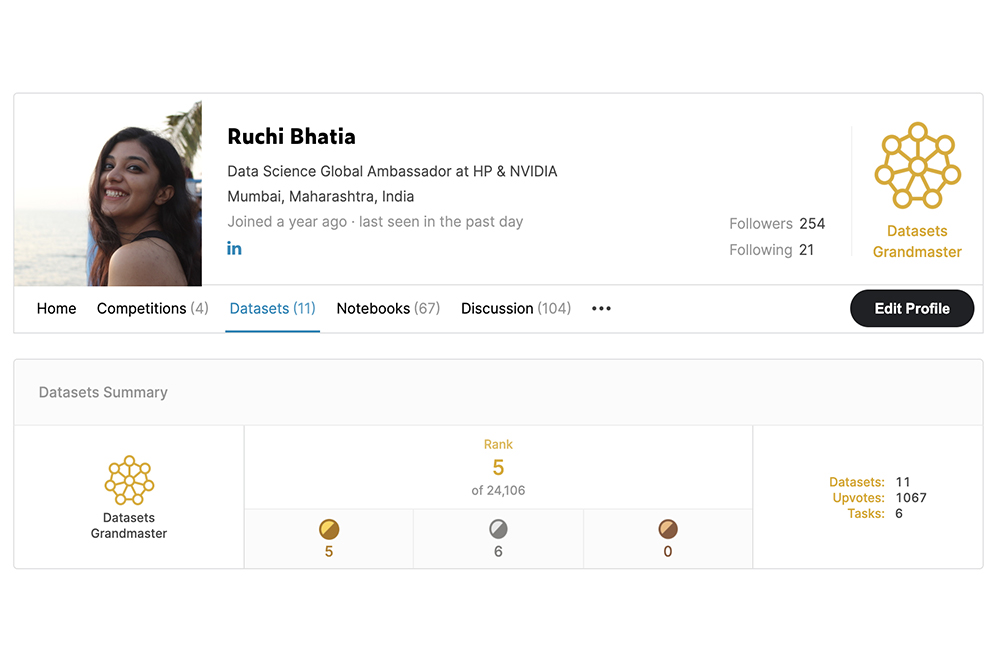Open the Competitions tab
1000x666 pixels.
[x=152, y=309]
